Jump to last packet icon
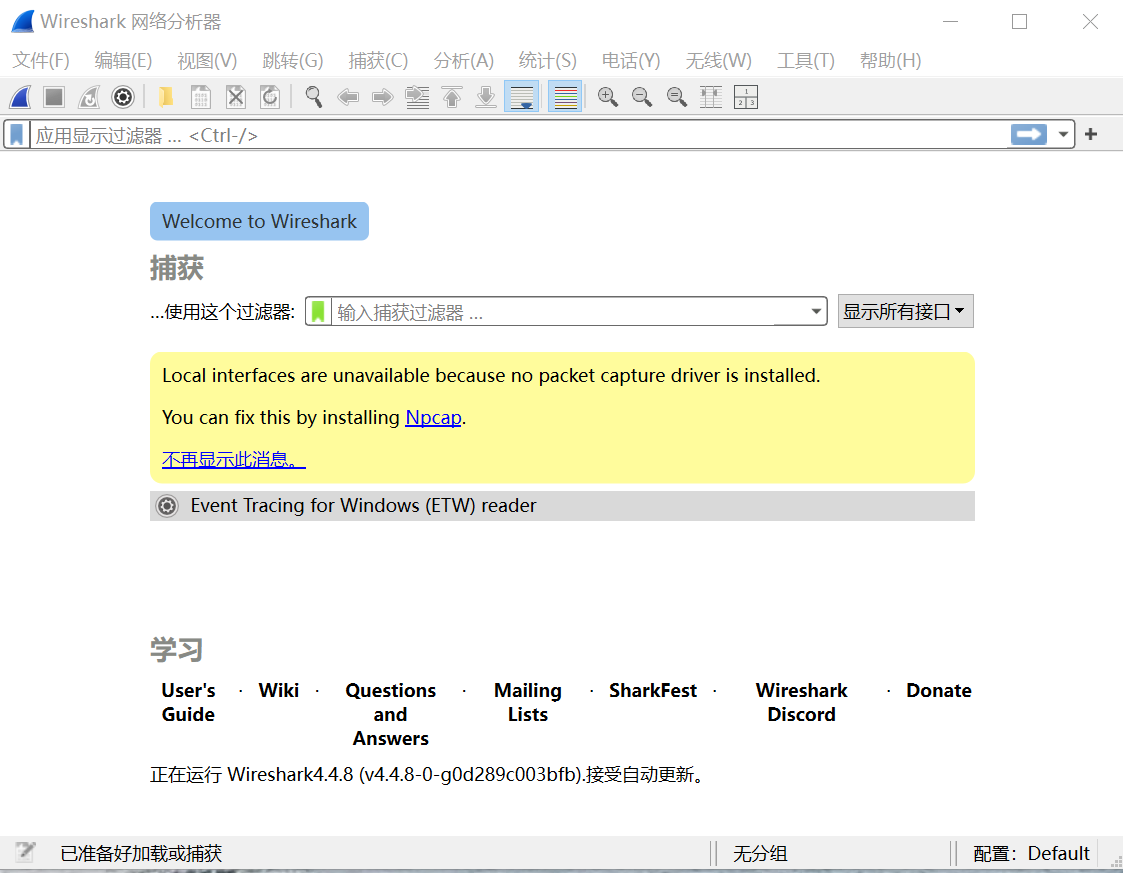 (x=486, y=97)
